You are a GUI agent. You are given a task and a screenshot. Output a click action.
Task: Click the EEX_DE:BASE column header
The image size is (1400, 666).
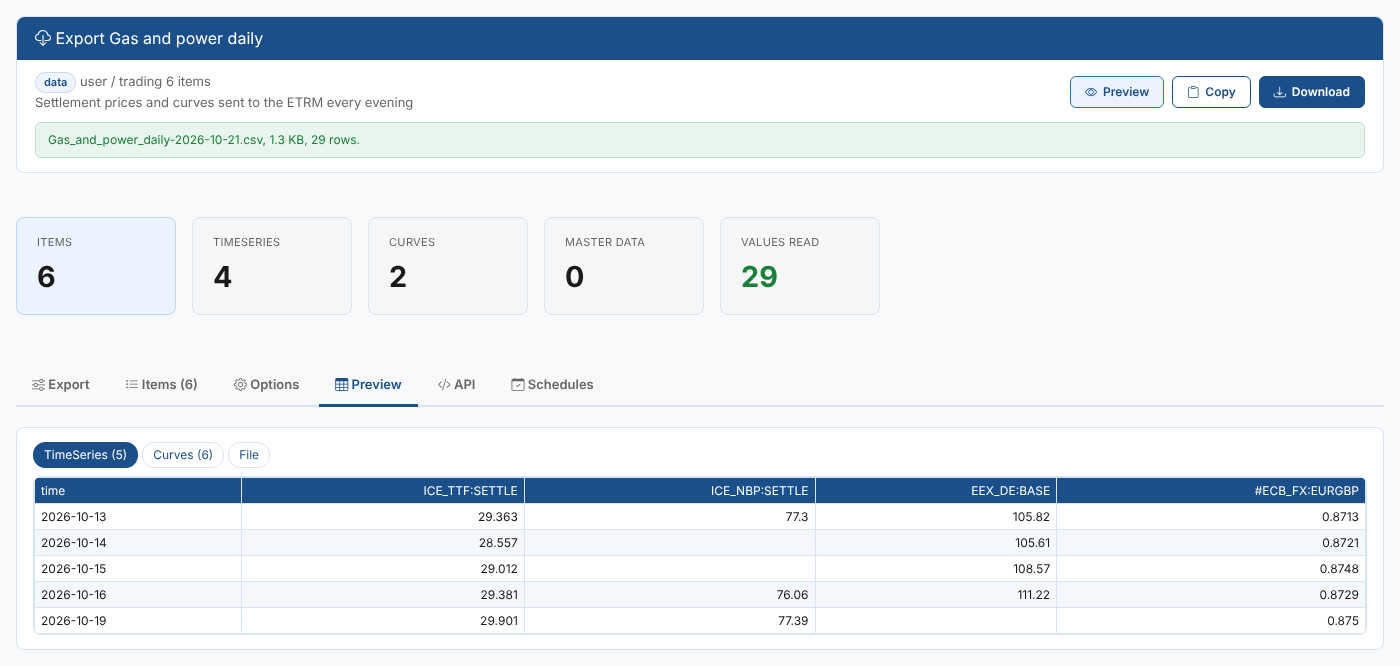pos(936,491)
